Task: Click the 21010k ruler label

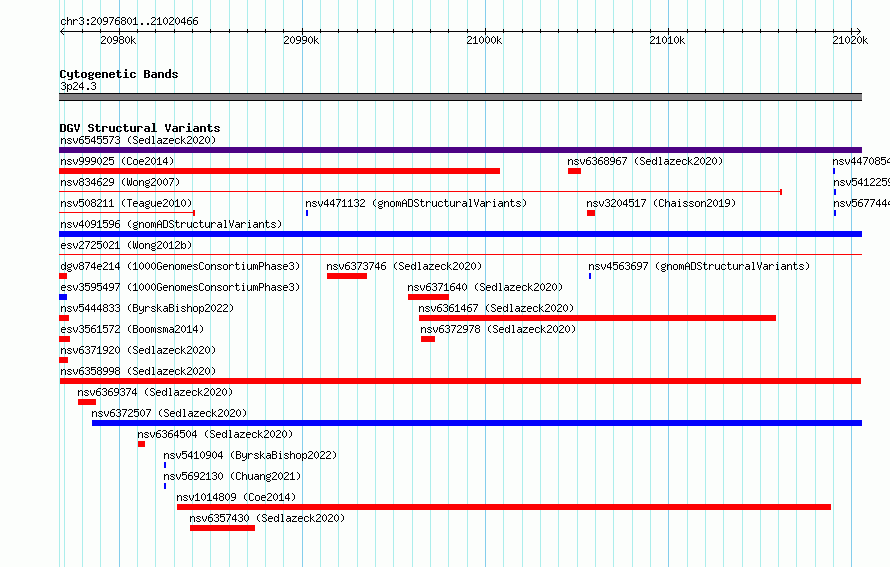Action: click(667, 40)
